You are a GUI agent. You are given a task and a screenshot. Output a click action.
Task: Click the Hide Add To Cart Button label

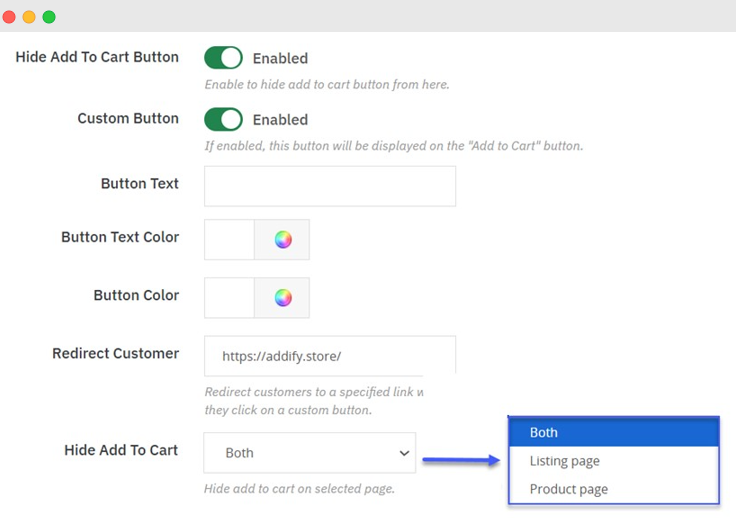coord(97,57)
